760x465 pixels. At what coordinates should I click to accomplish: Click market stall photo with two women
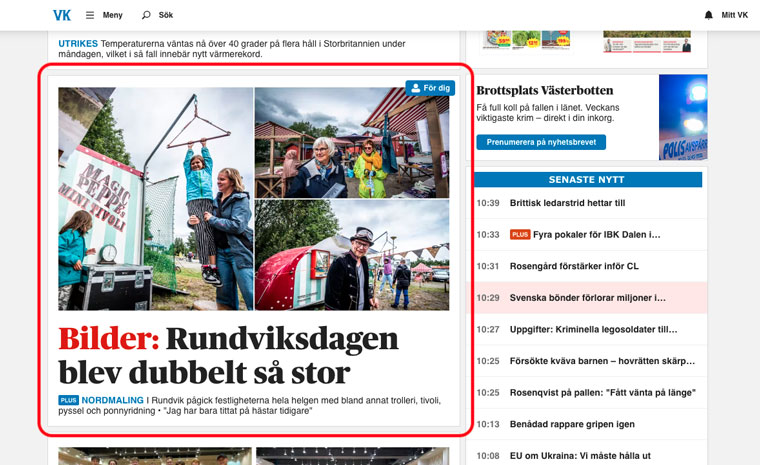click(x=352, y=143)
